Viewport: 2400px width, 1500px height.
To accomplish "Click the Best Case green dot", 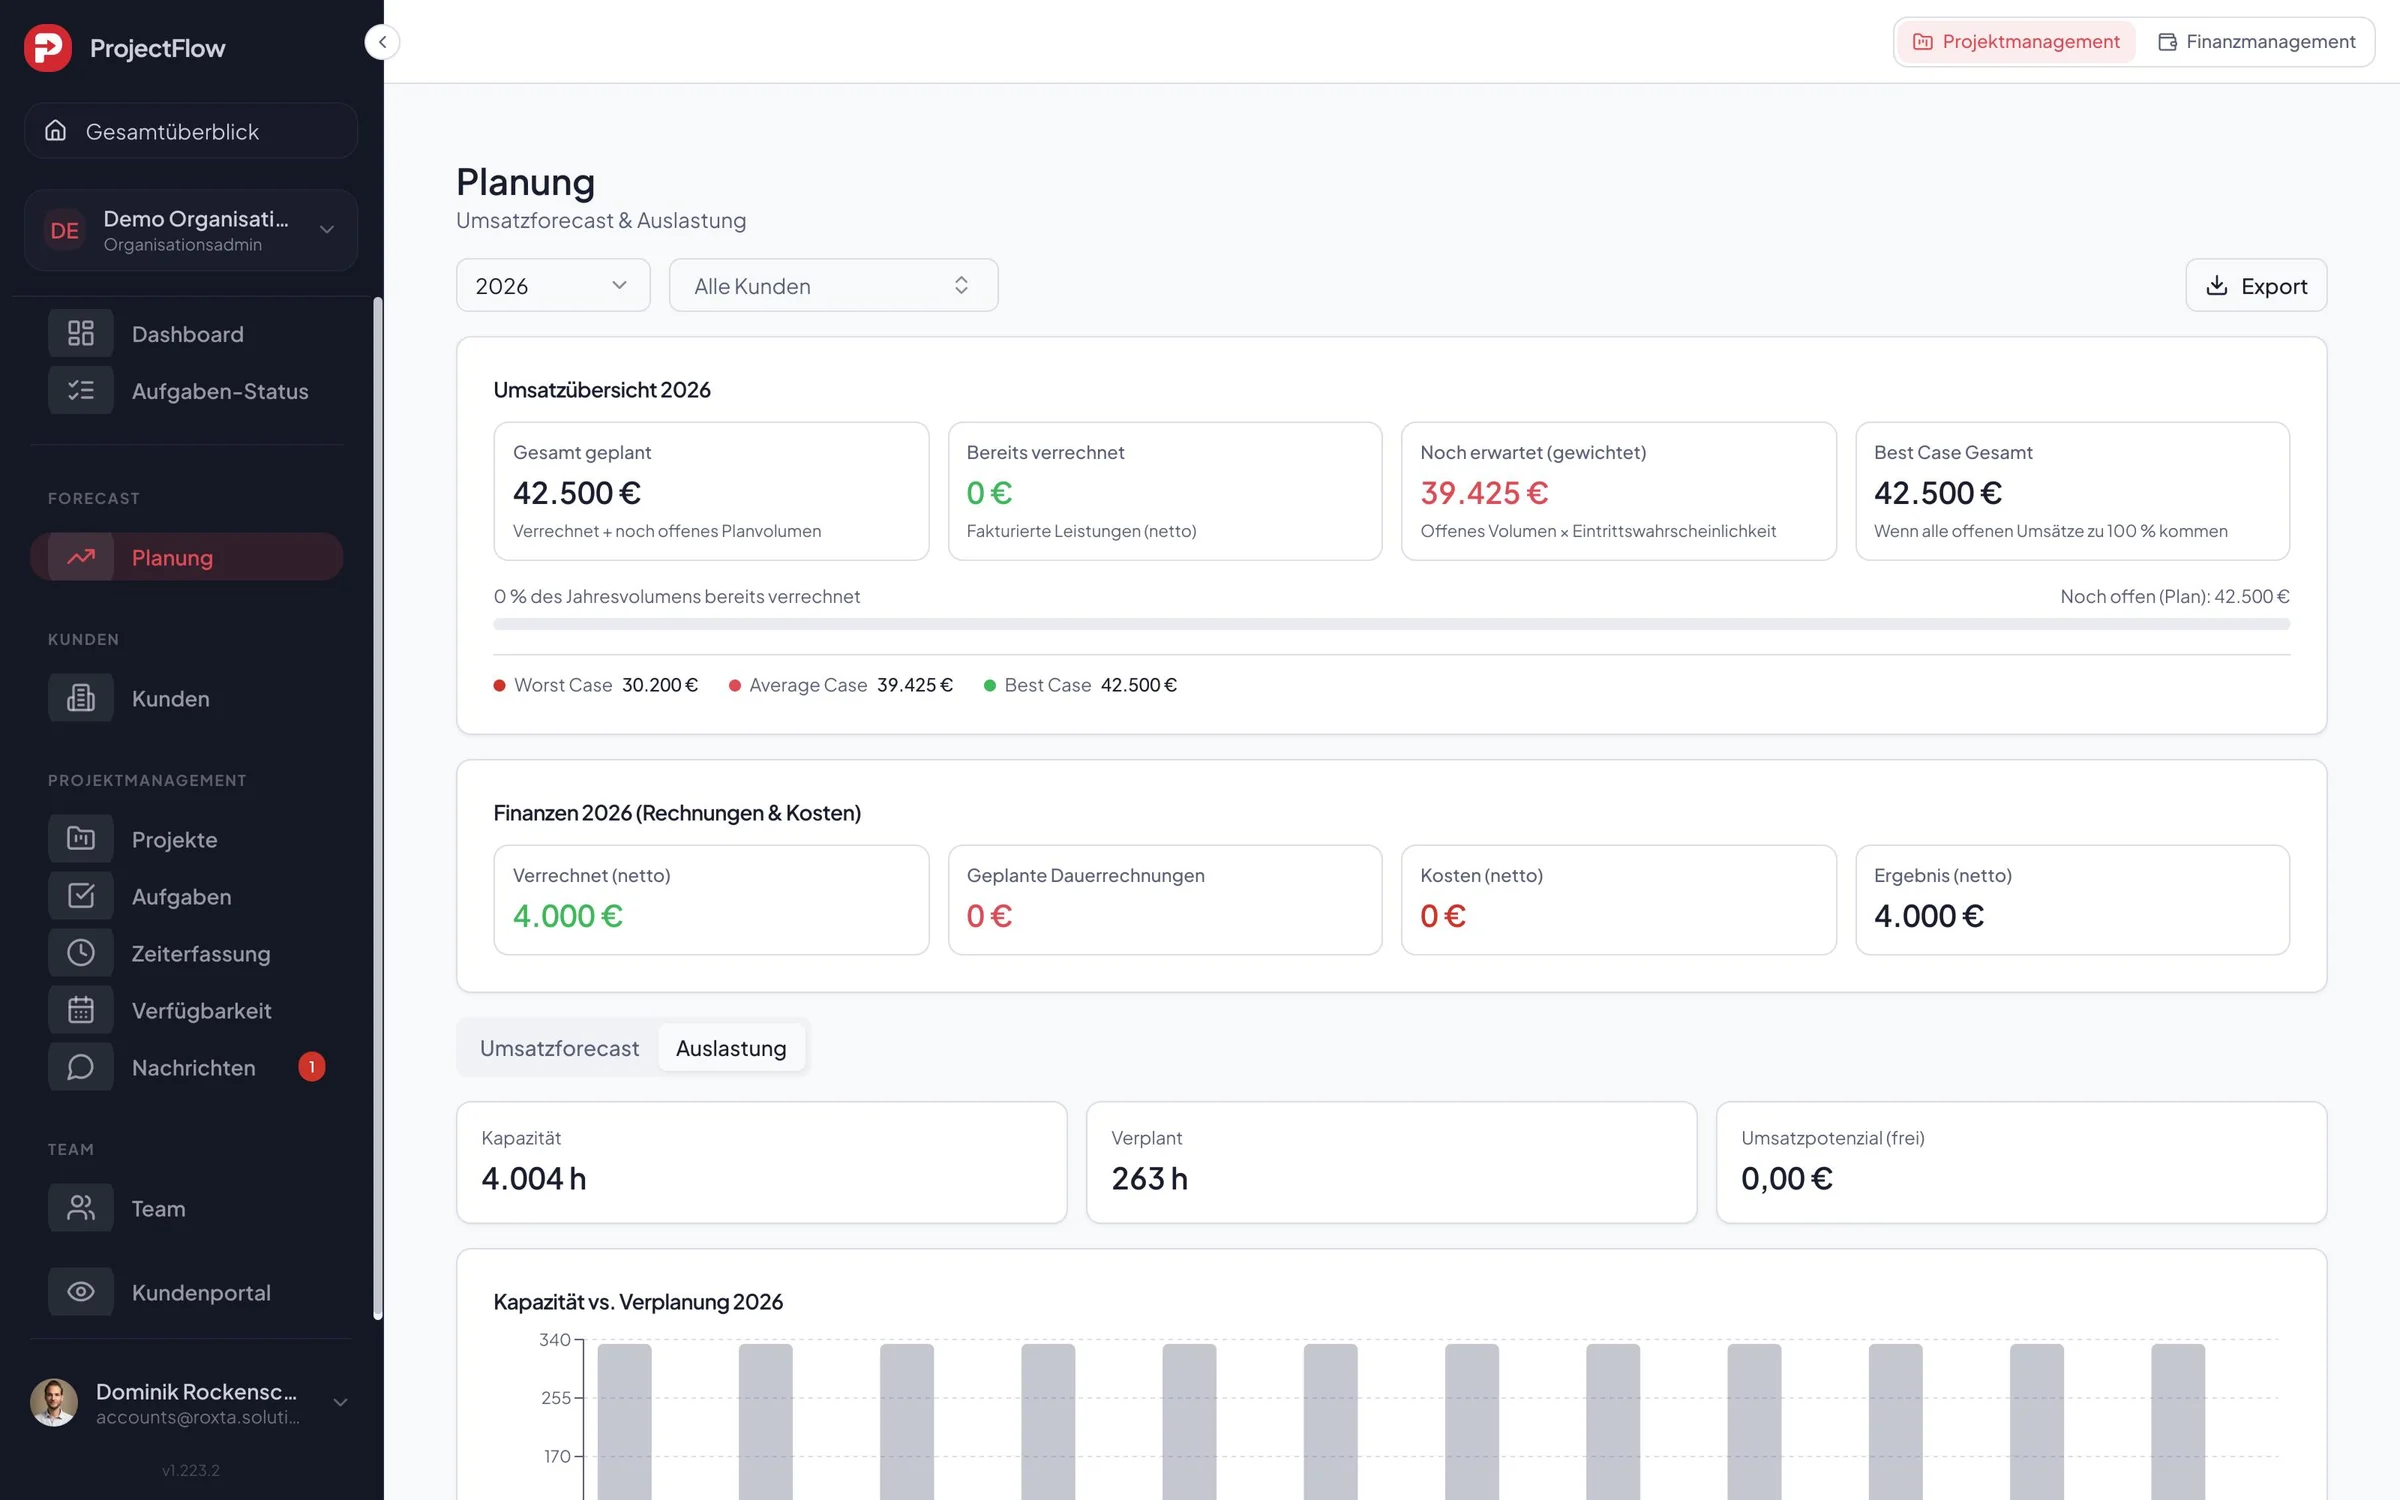I will (990, 686).
